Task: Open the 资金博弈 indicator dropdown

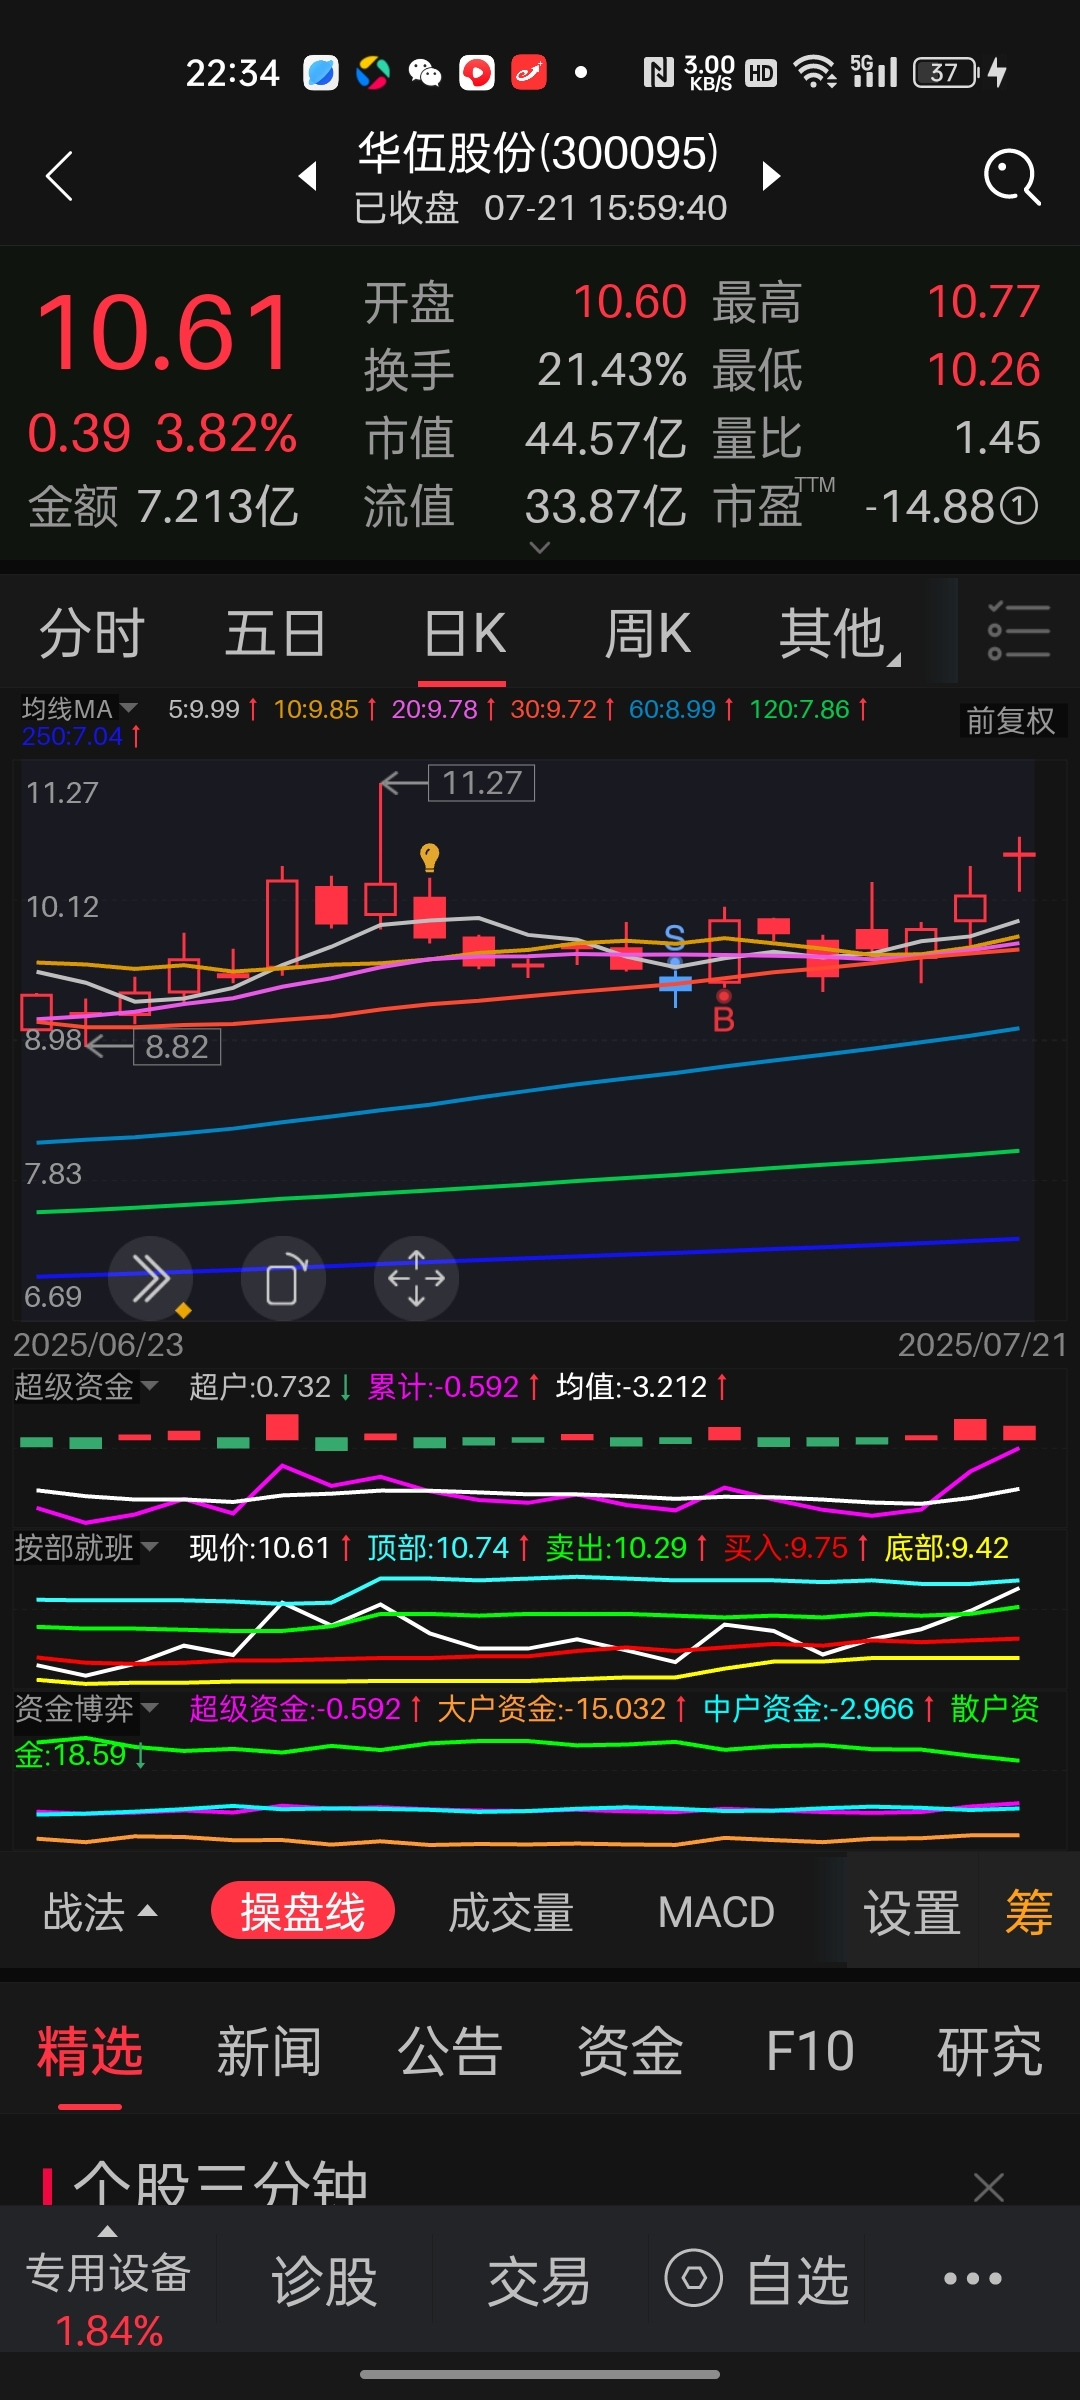Action: tap(86, 1708)
